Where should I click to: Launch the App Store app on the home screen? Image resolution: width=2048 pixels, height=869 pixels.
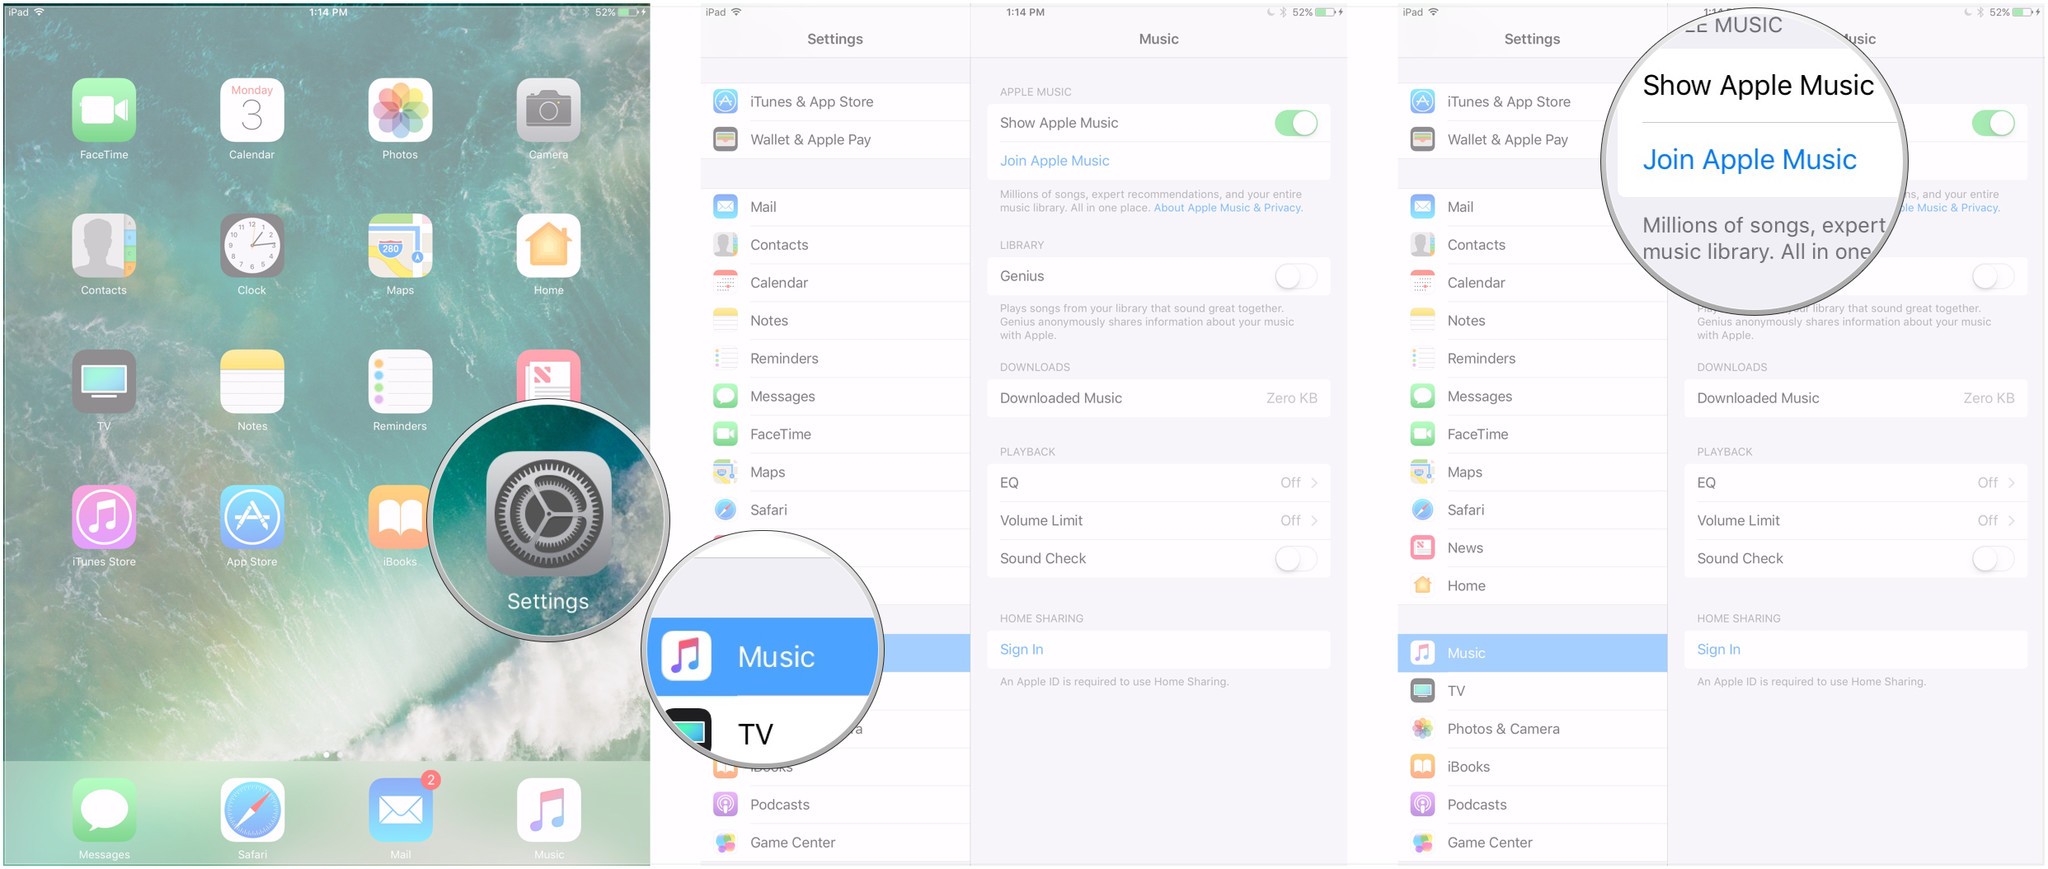pyautogui.click(x=252, y=517)
